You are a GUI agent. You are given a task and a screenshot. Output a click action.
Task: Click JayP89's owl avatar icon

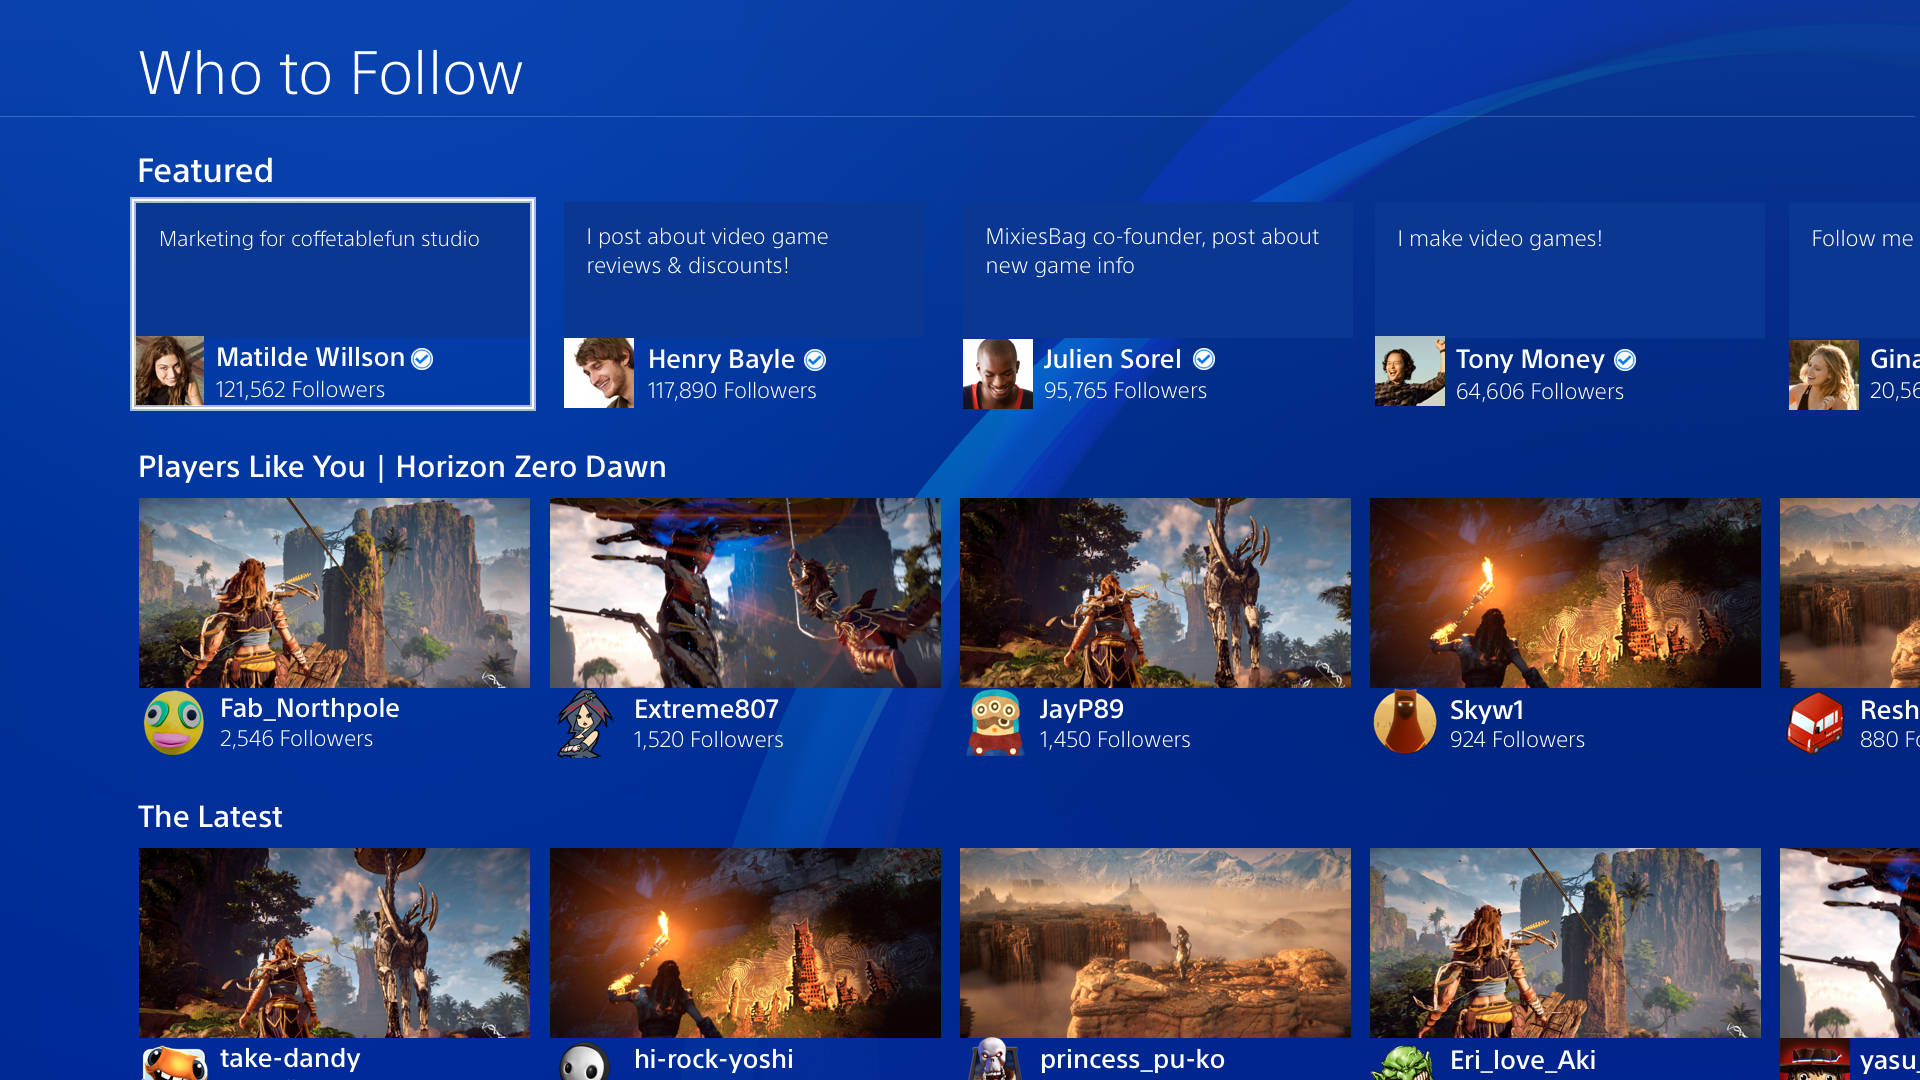pos(995,723)
